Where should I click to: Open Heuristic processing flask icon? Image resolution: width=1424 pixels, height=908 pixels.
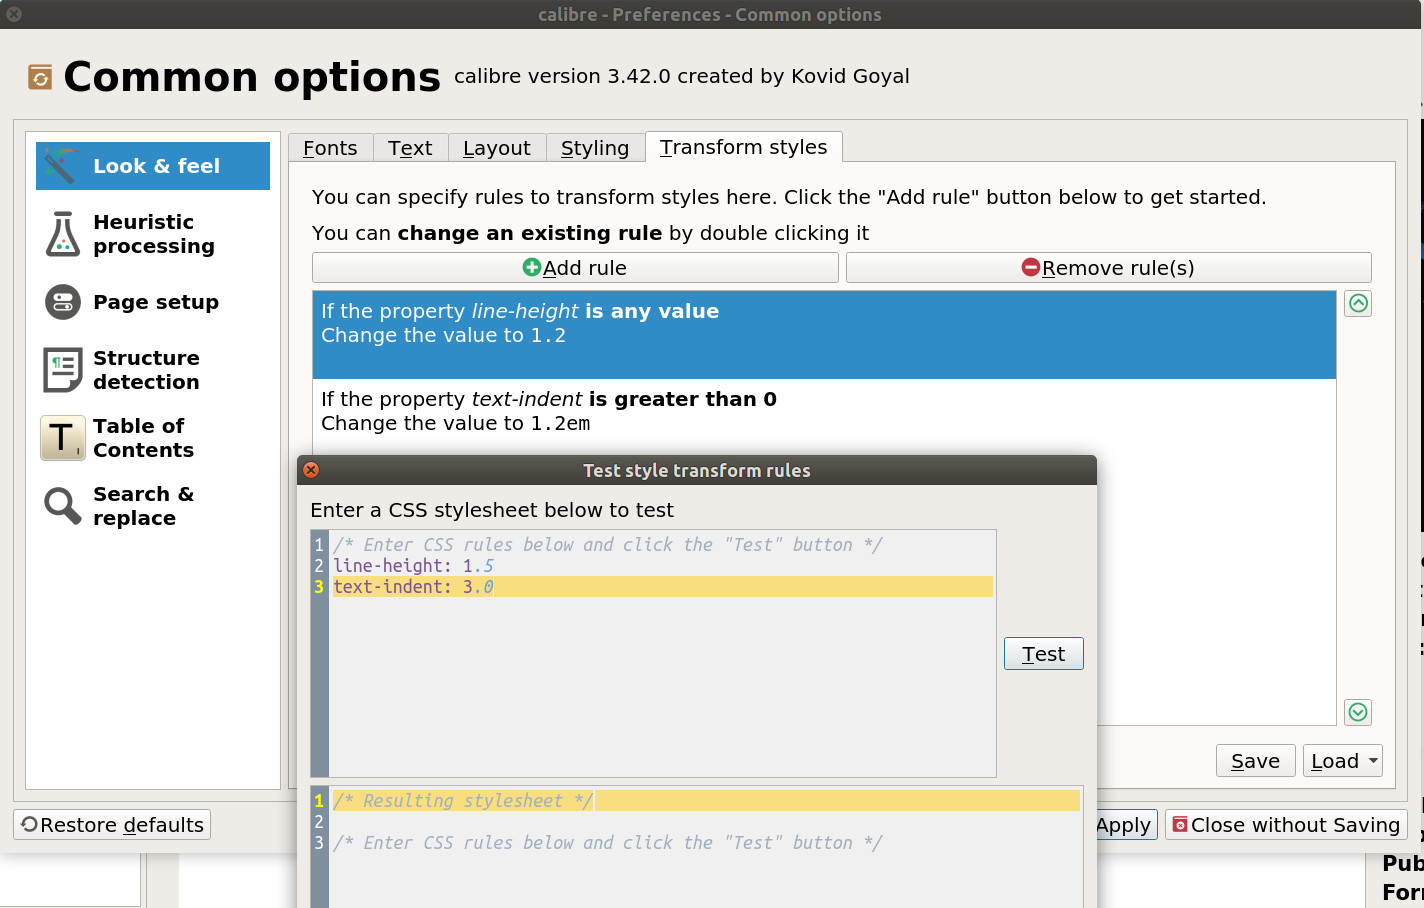pyautogui.click(x=63, y=234)
